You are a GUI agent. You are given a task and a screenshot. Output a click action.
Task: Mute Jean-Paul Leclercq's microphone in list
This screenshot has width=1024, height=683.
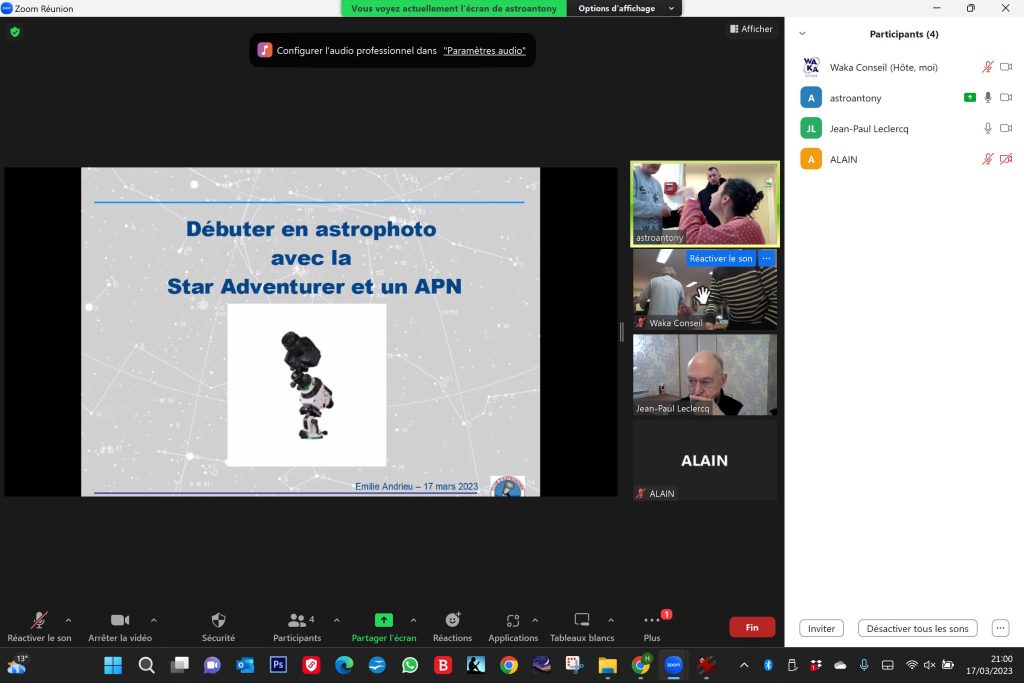[987, 128]
